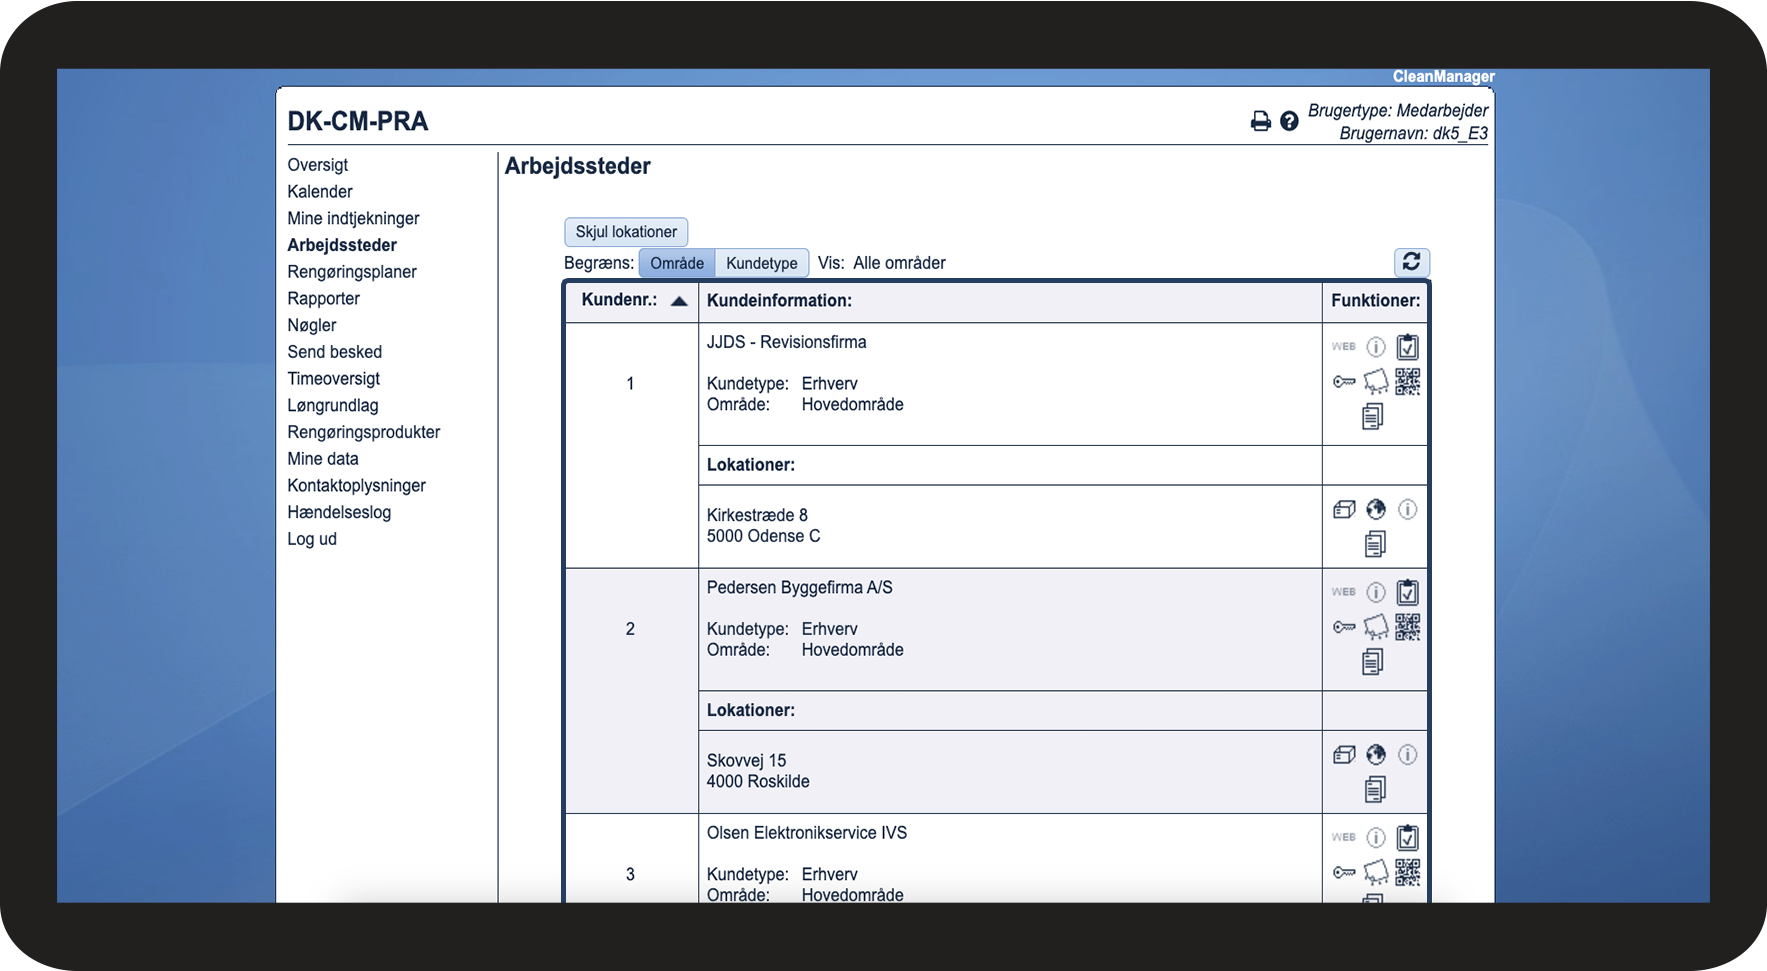Image resolution: width=1767 pixels, height=971 pixels.
Task: Open the help question mark icon
Action: [1289, 121]
